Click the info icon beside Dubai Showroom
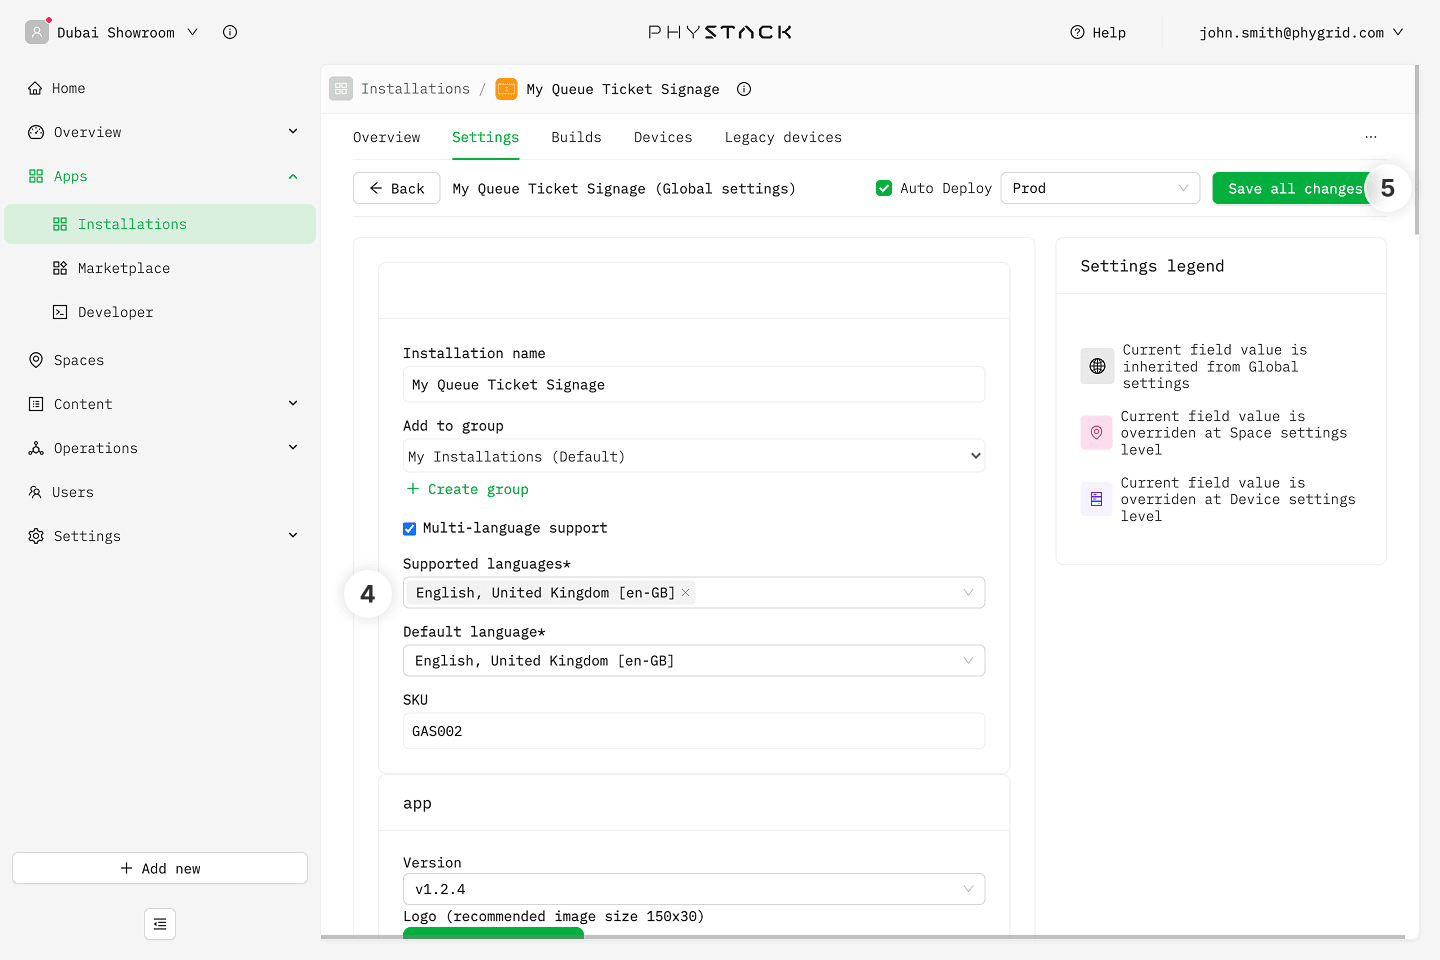The image size is (1440, 960). [x=230, y=32]
